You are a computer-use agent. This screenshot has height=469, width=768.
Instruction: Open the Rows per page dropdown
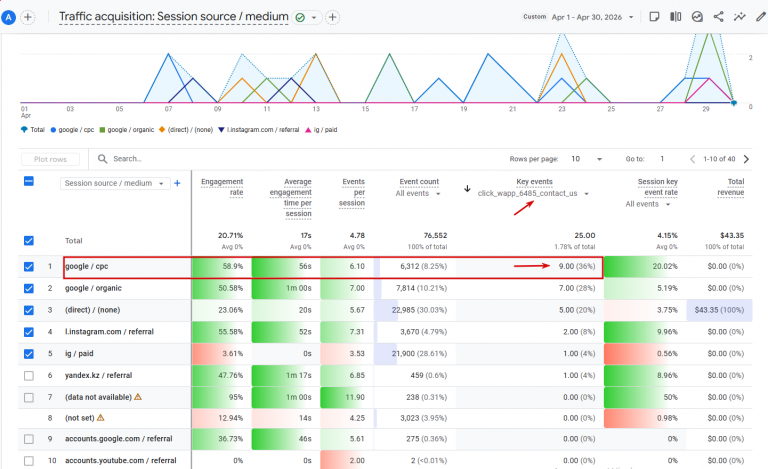[586, 159]
